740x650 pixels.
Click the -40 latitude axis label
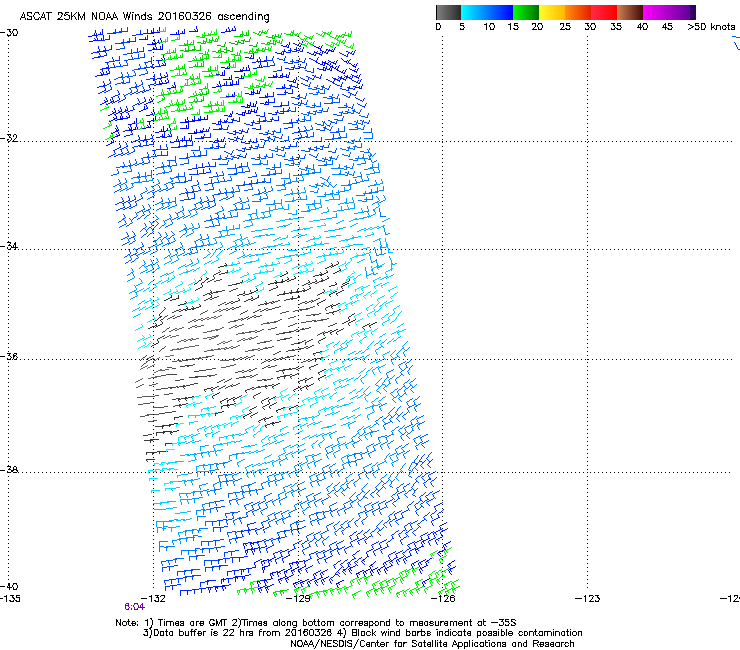click(9, 586)
